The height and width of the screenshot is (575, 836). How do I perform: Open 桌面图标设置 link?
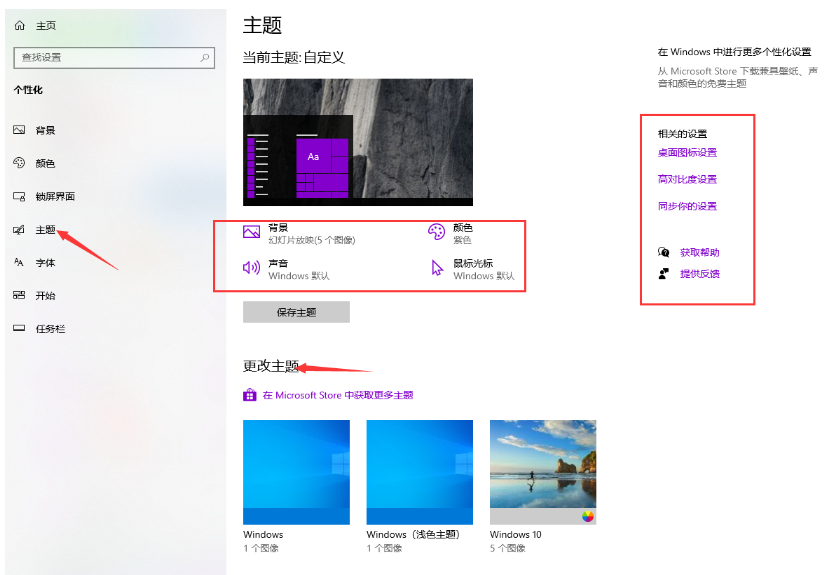point(687,153)
